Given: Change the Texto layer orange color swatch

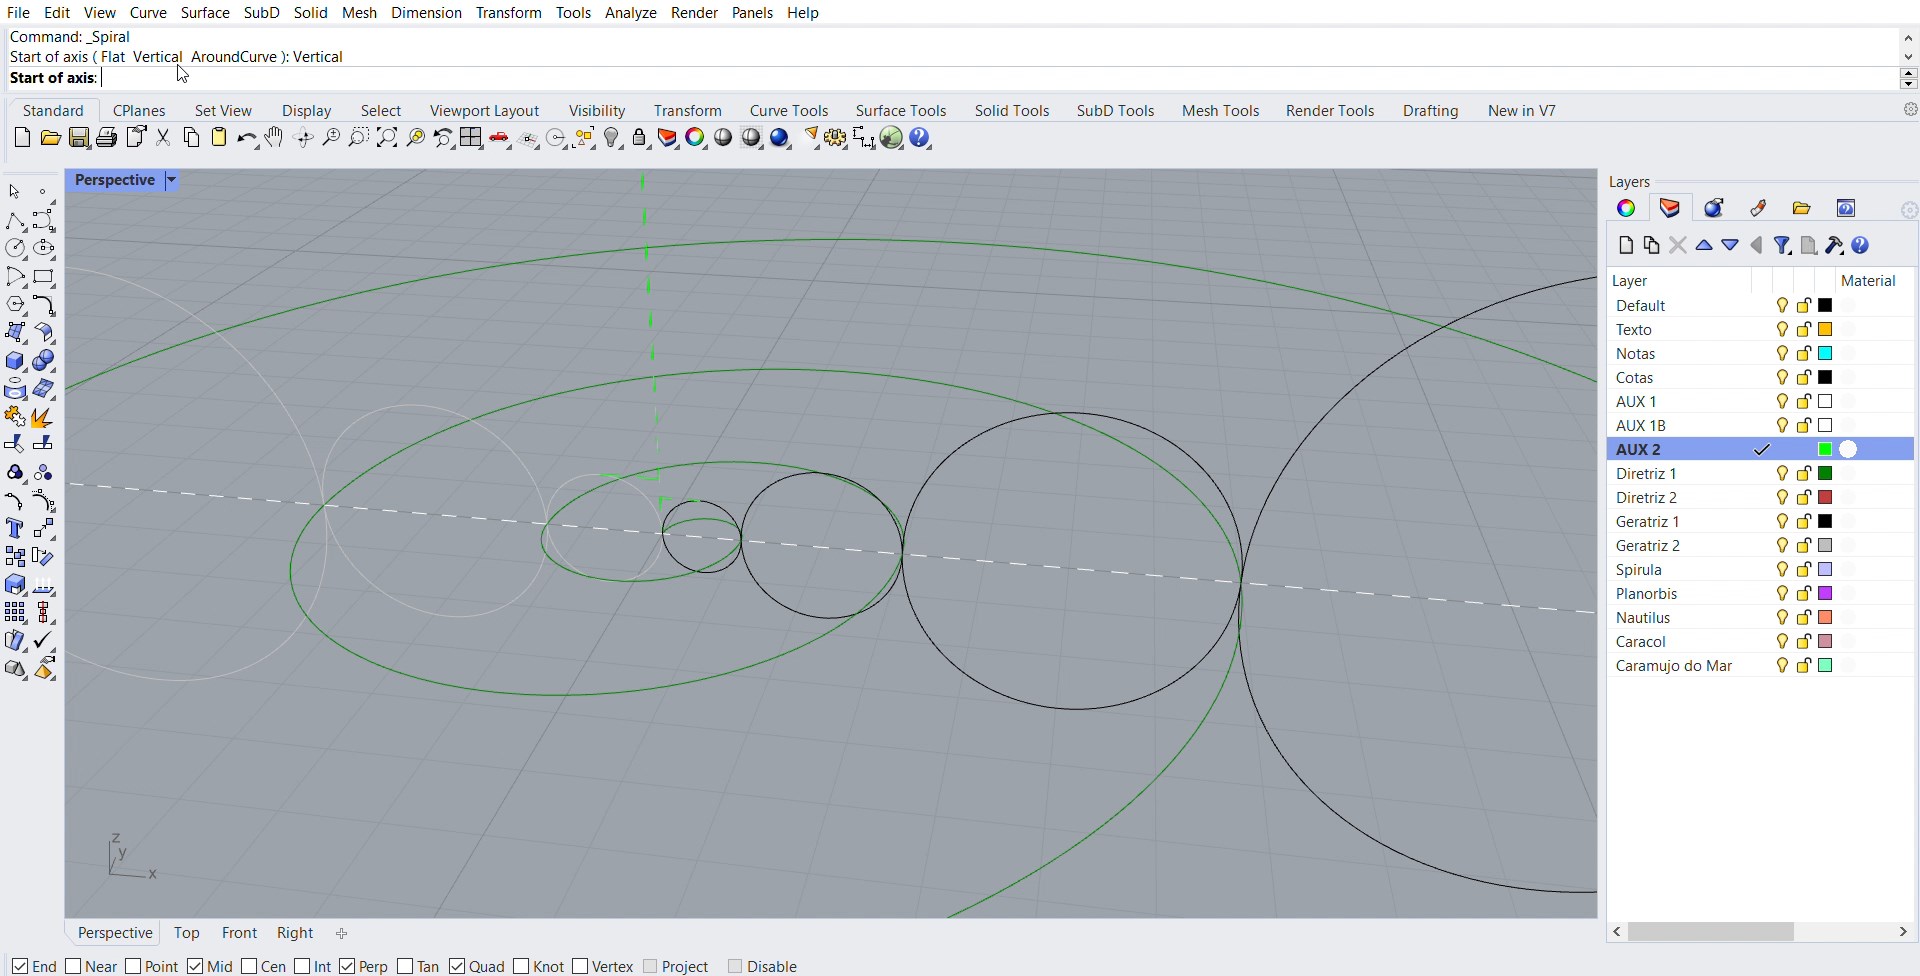Looking at the screenshot, I should click(x=1825, y=330).
